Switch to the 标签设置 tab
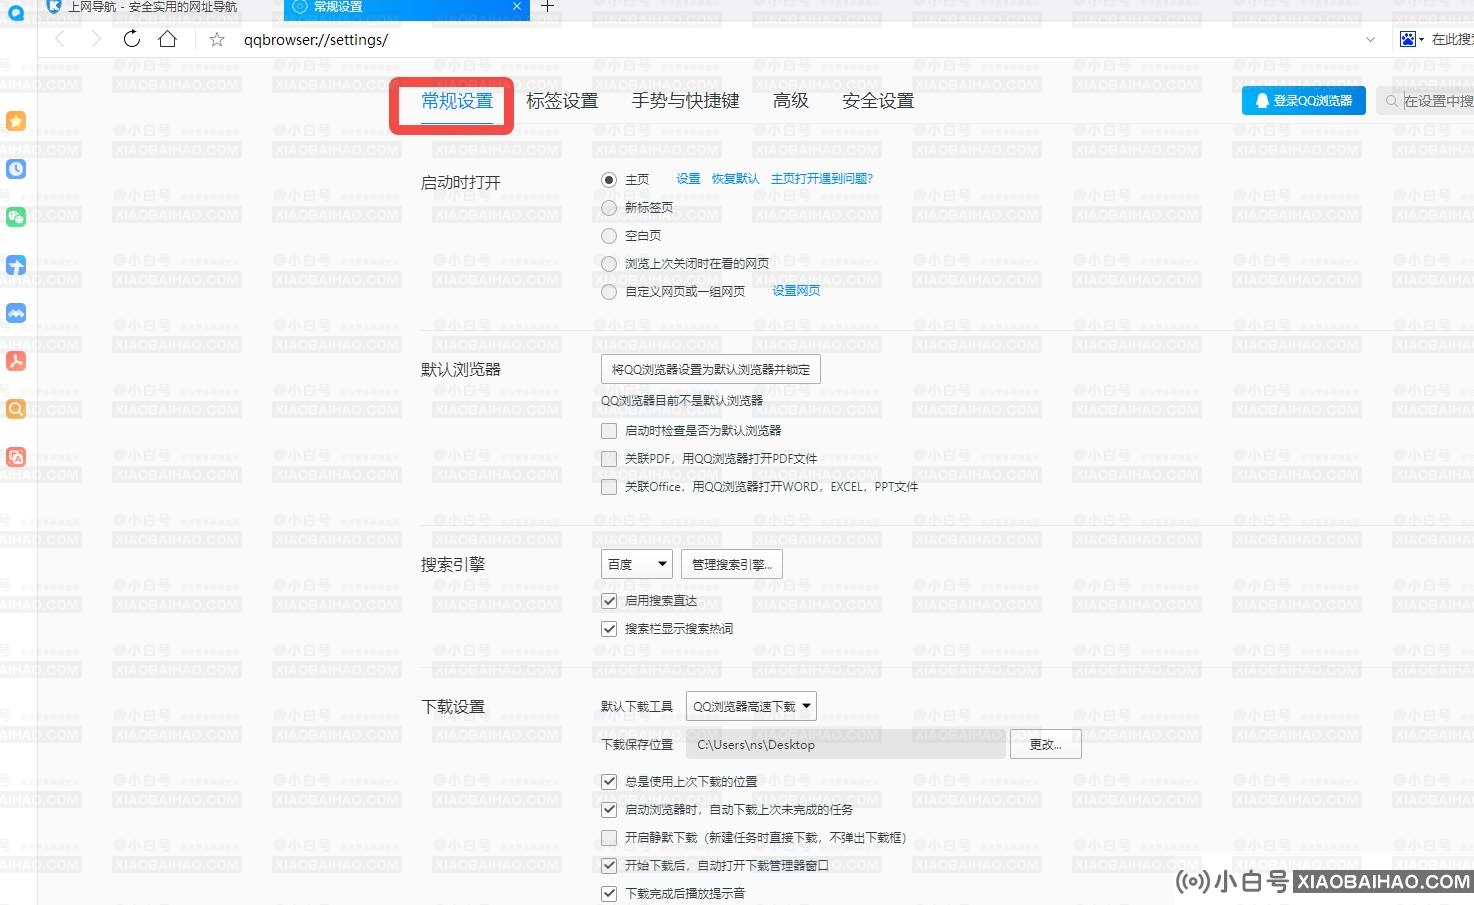The image size is (1474, 905). (562, 101)
